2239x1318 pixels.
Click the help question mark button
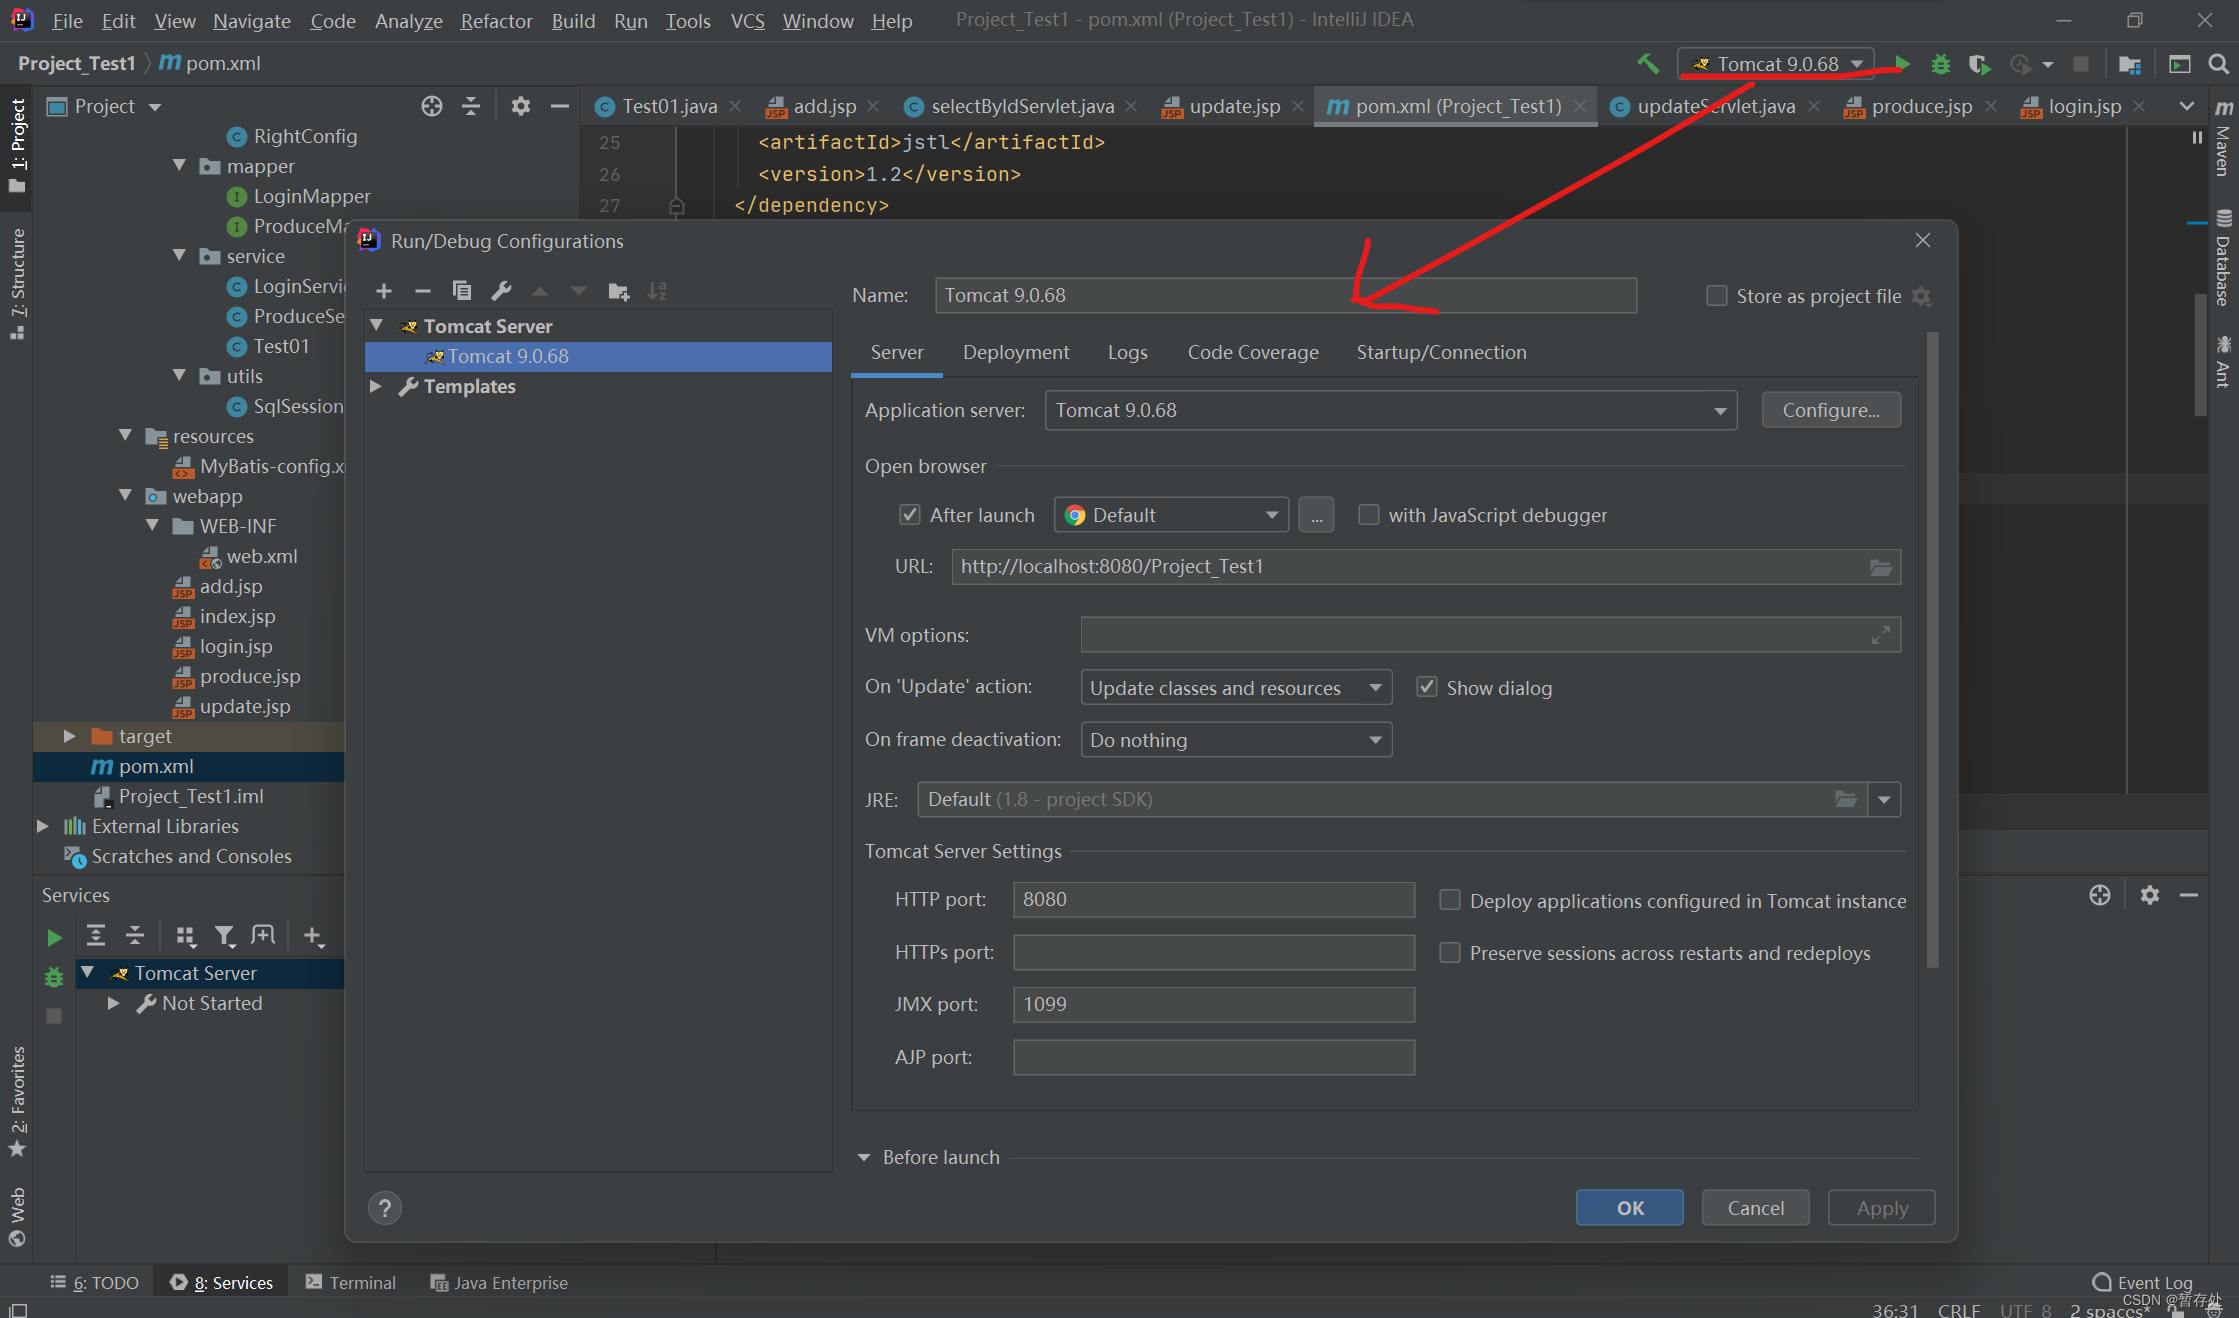[x=385, y=1208]
